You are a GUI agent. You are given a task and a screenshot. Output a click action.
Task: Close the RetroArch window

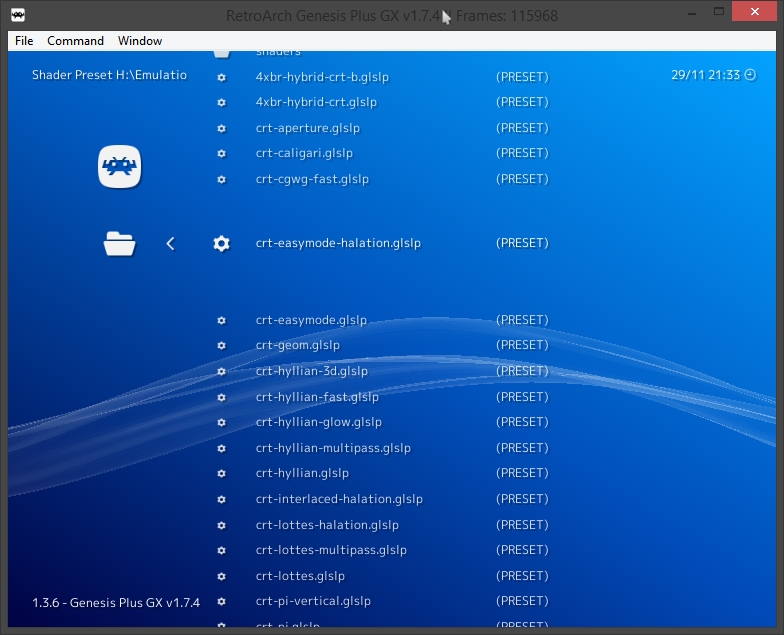pyautogui.click(x=754, y=12)
